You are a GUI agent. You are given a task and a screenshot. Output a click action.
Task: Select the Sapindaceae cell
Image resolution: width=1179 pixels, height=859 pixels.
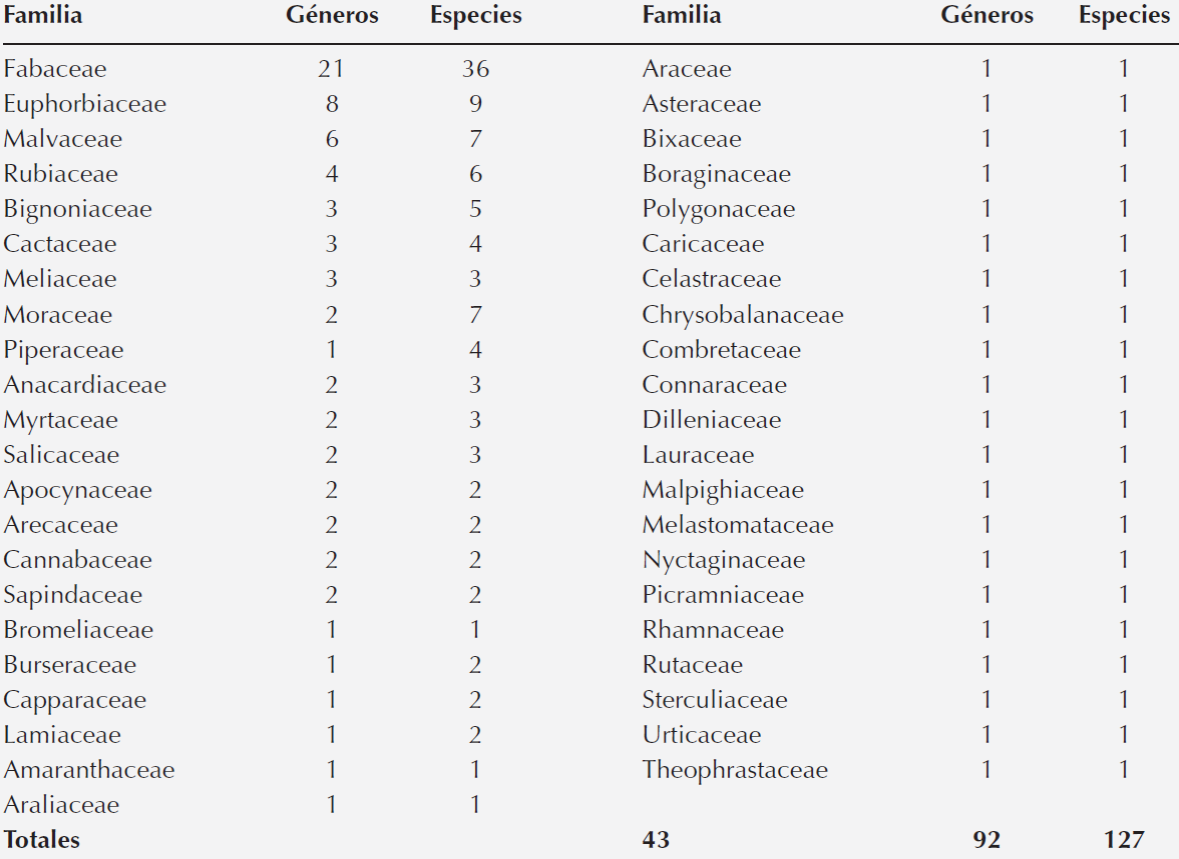pos(73,595)
